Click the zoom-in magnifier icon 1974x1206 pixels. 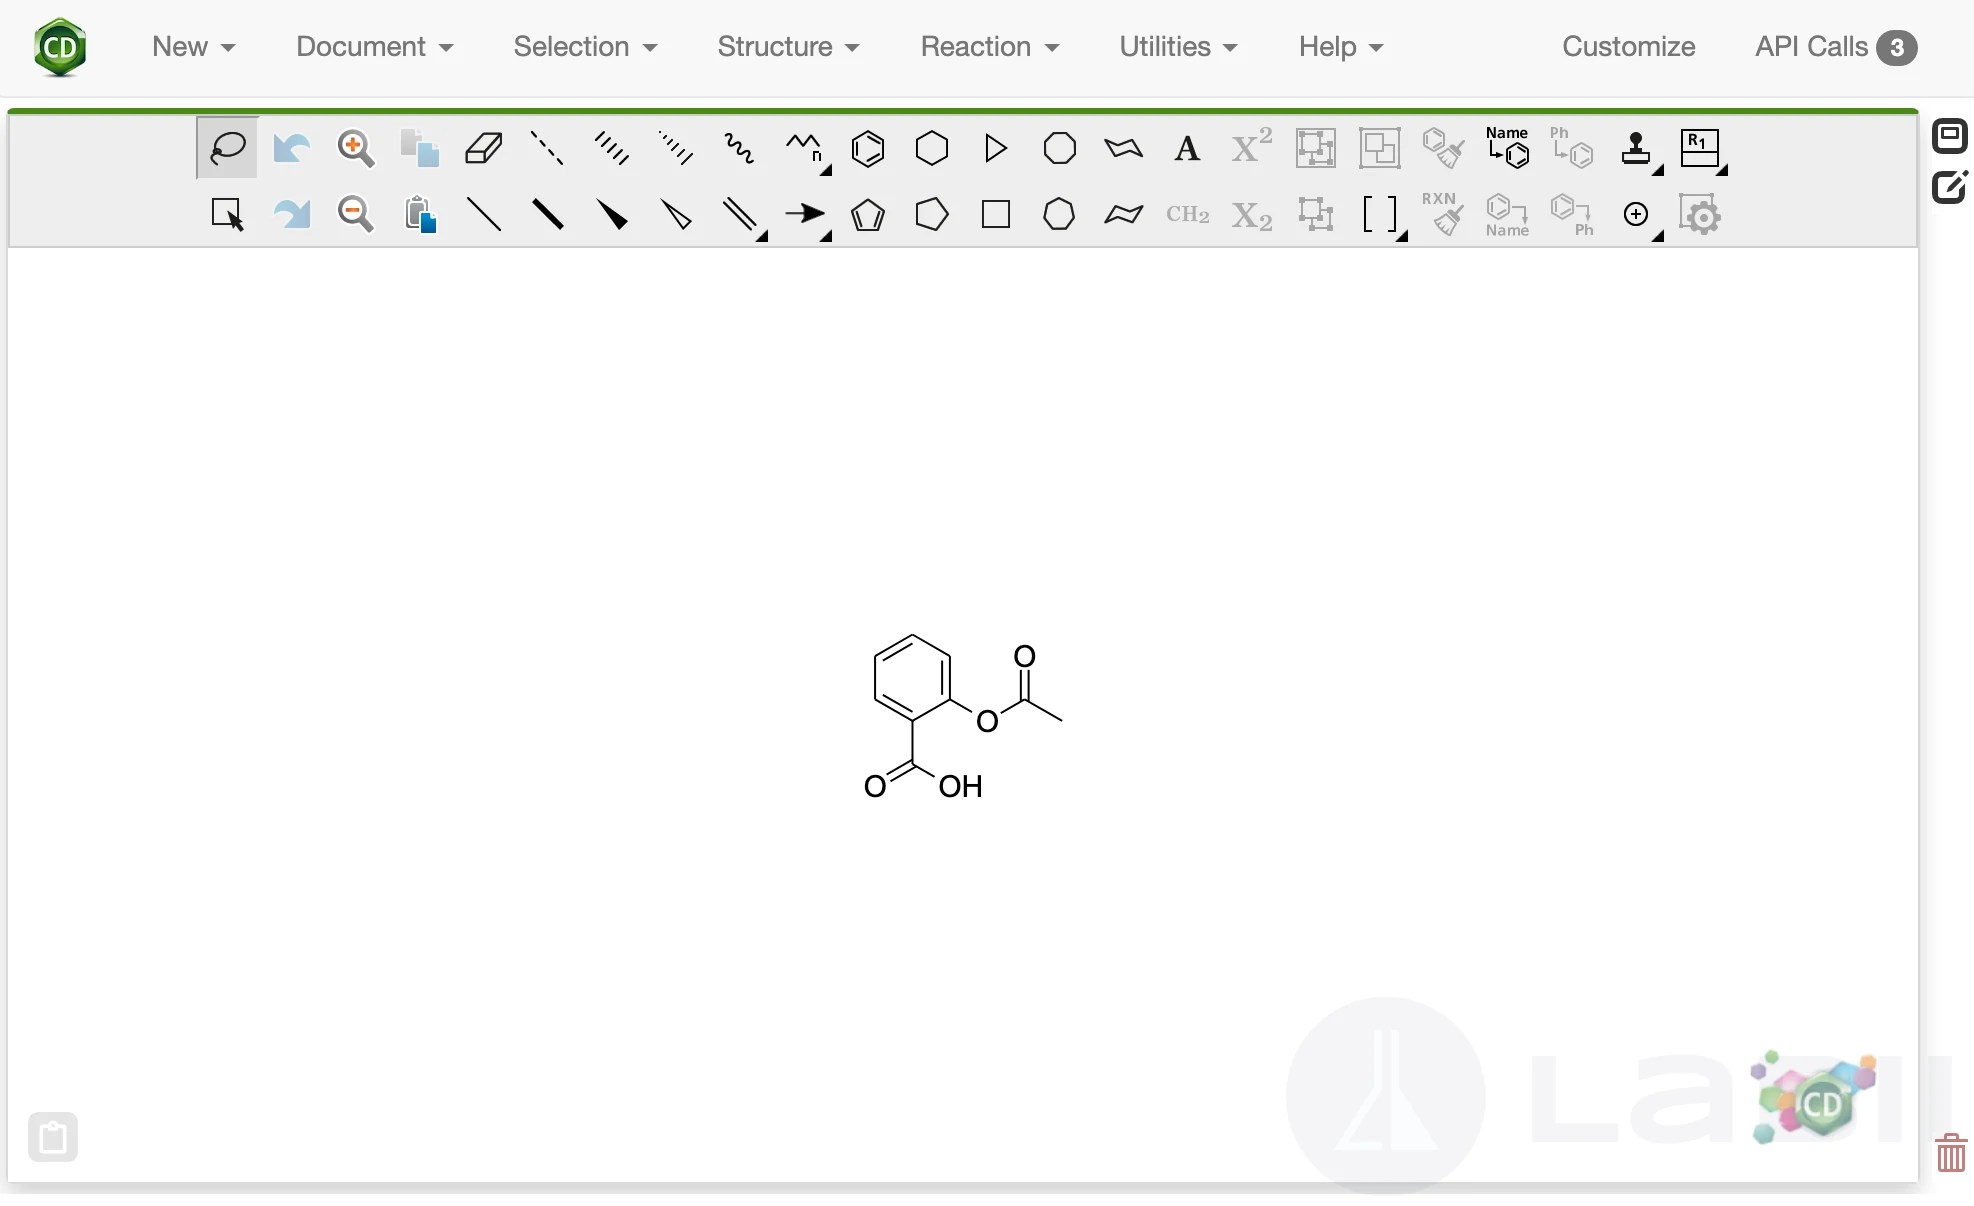coord(356,147)
